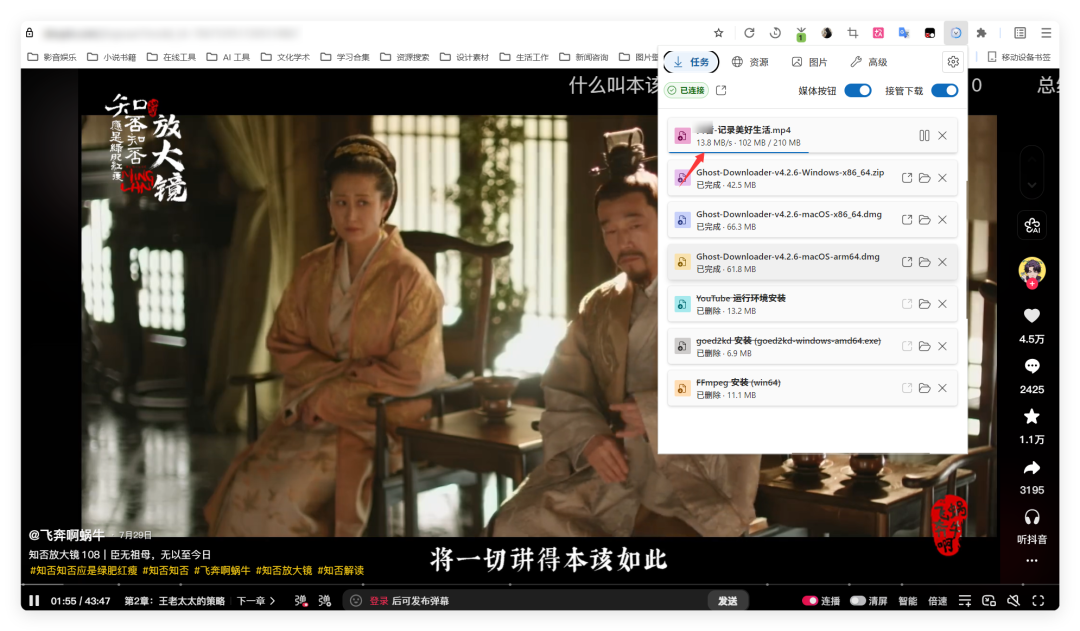Open the screenshot crop extension
The width and height of the screenshot is (1080, 631).
point(853,33)
